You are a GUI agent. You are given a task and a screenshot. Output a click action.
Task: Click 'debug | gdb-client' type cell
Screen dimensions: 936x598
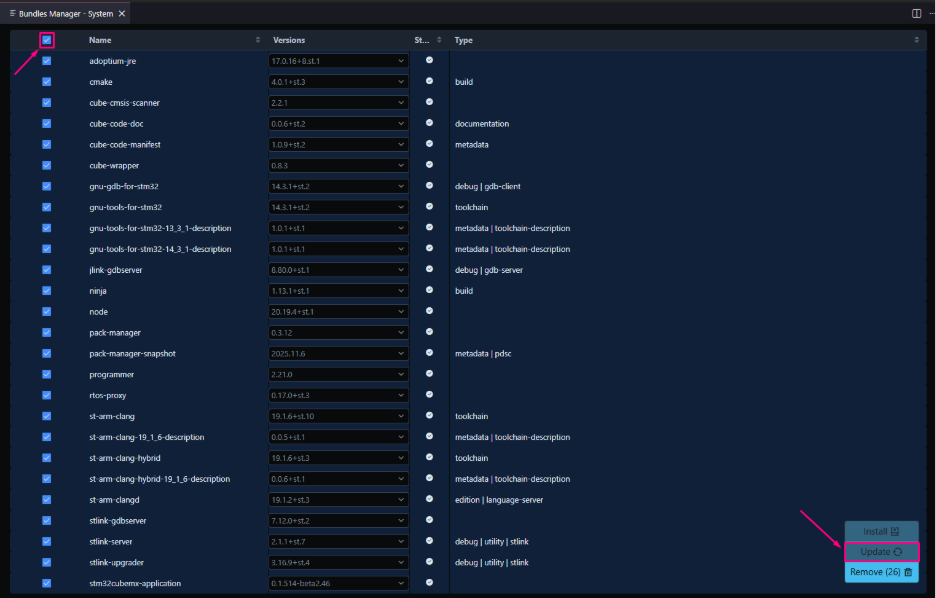tap(488, 186)
